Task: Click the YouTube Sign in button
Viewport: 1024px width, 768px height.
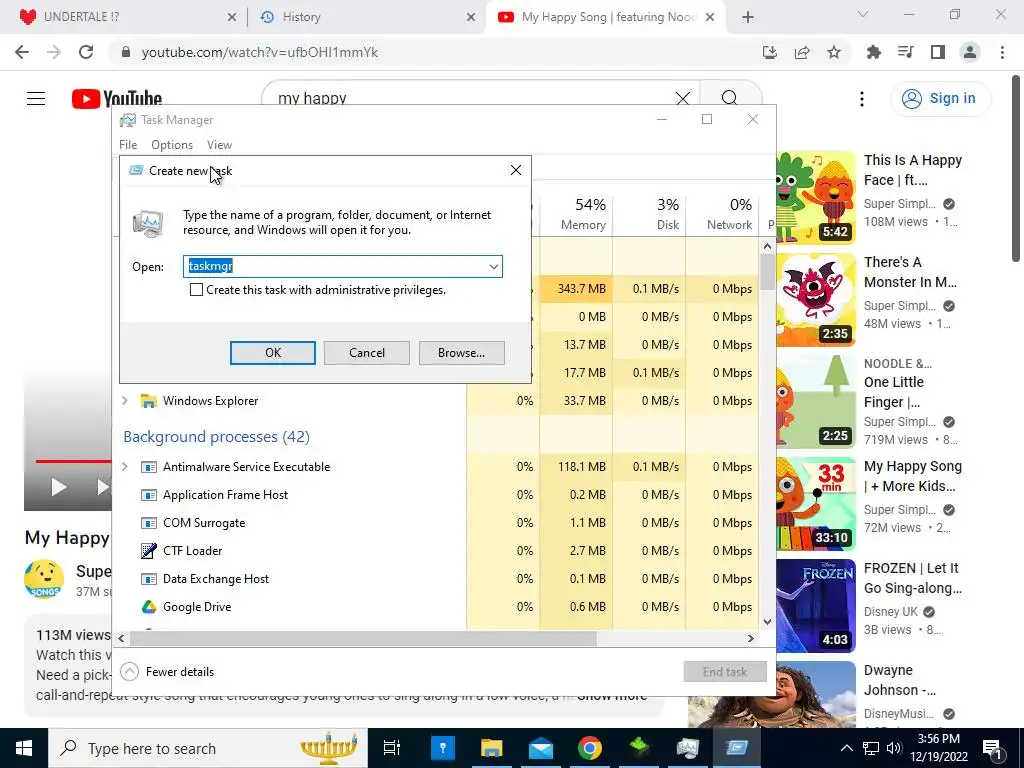Action: coord(940,99)
